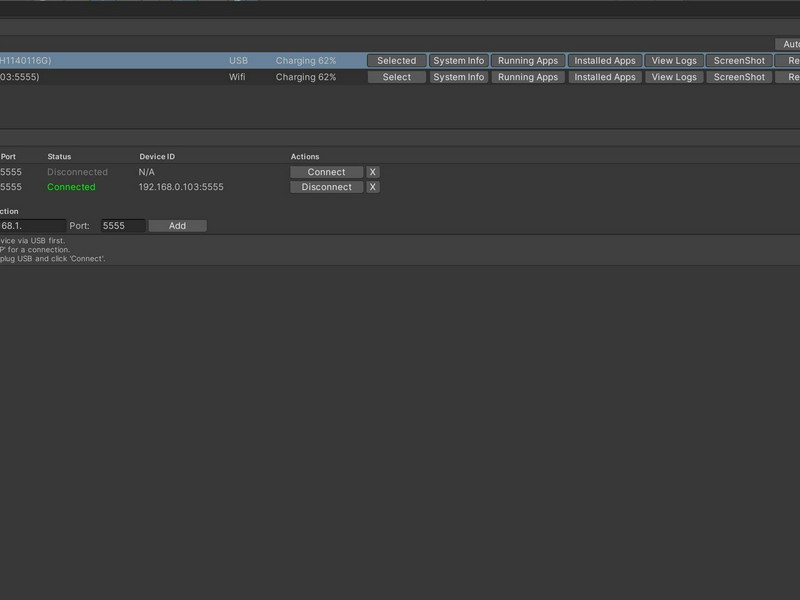Connect the Disconnected wireless entry
The image size is (800, 600).
[x=327, y=172]
